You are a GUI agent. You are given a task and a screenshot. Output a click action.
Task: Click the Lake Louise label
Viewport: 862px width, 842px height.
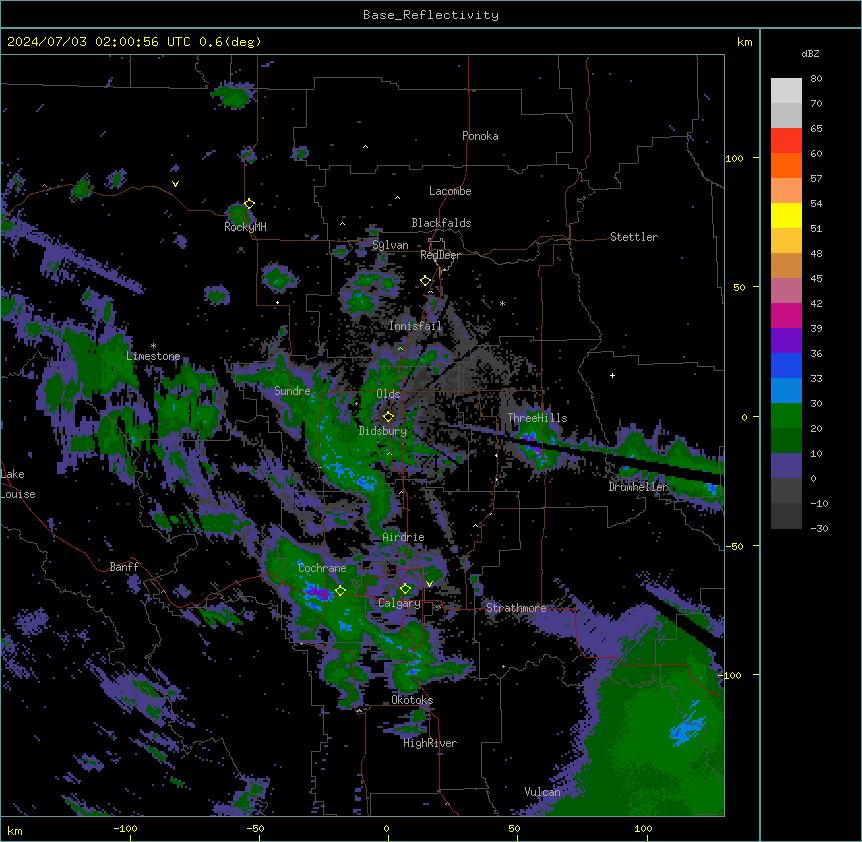pos(18,484)
